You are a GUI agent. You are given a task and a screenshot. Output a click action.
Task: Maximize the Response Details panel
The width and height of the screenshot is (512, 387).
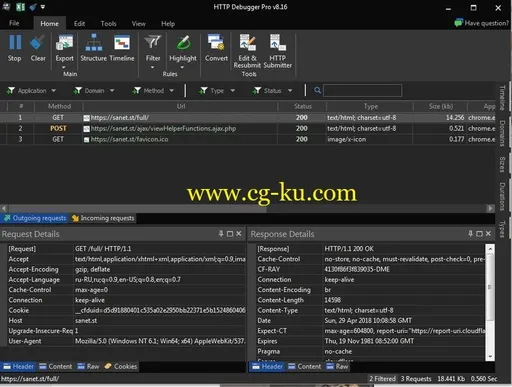479,234
